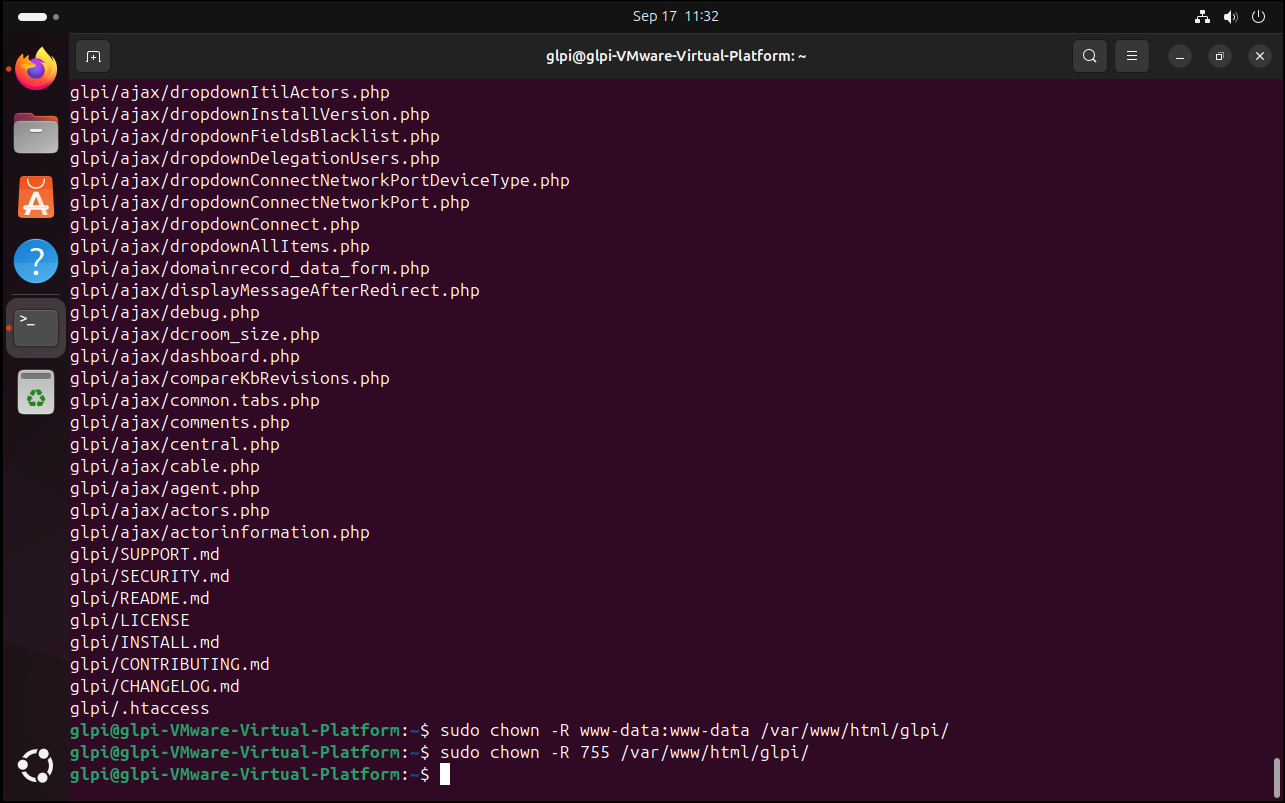Launch Firefox from the dock
The width and height of the screenshot is (1285, 803).
pyautogui.click(x=36, y=69)
